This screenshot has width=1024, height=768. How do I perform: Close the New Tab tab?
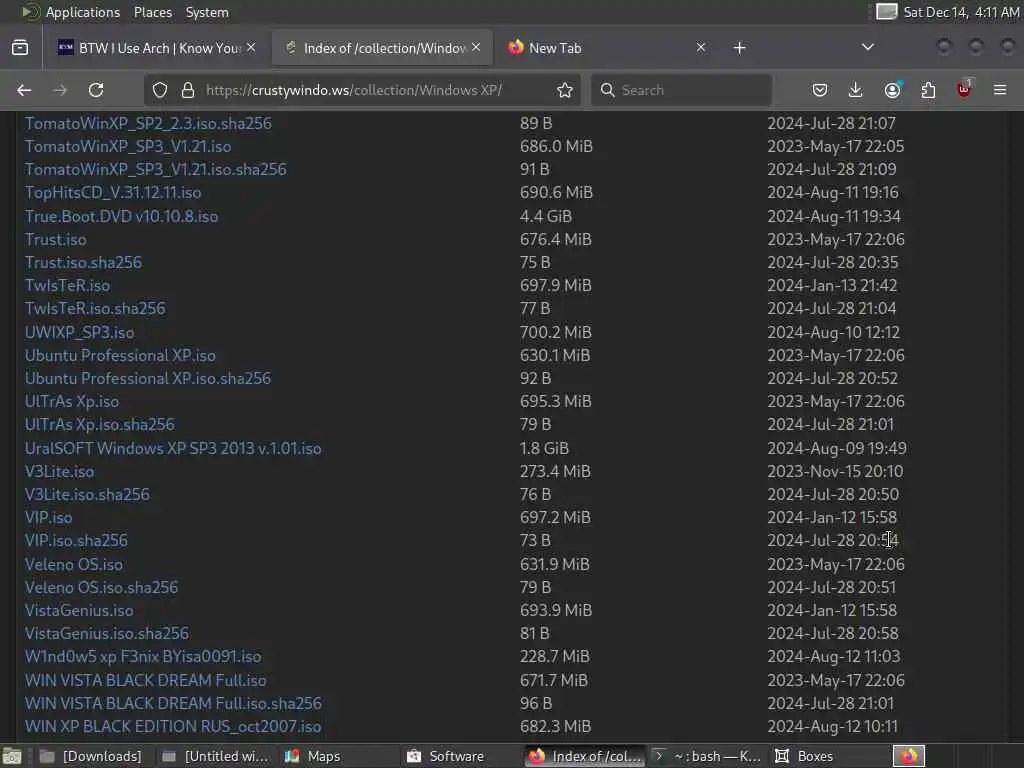point(701,48)
